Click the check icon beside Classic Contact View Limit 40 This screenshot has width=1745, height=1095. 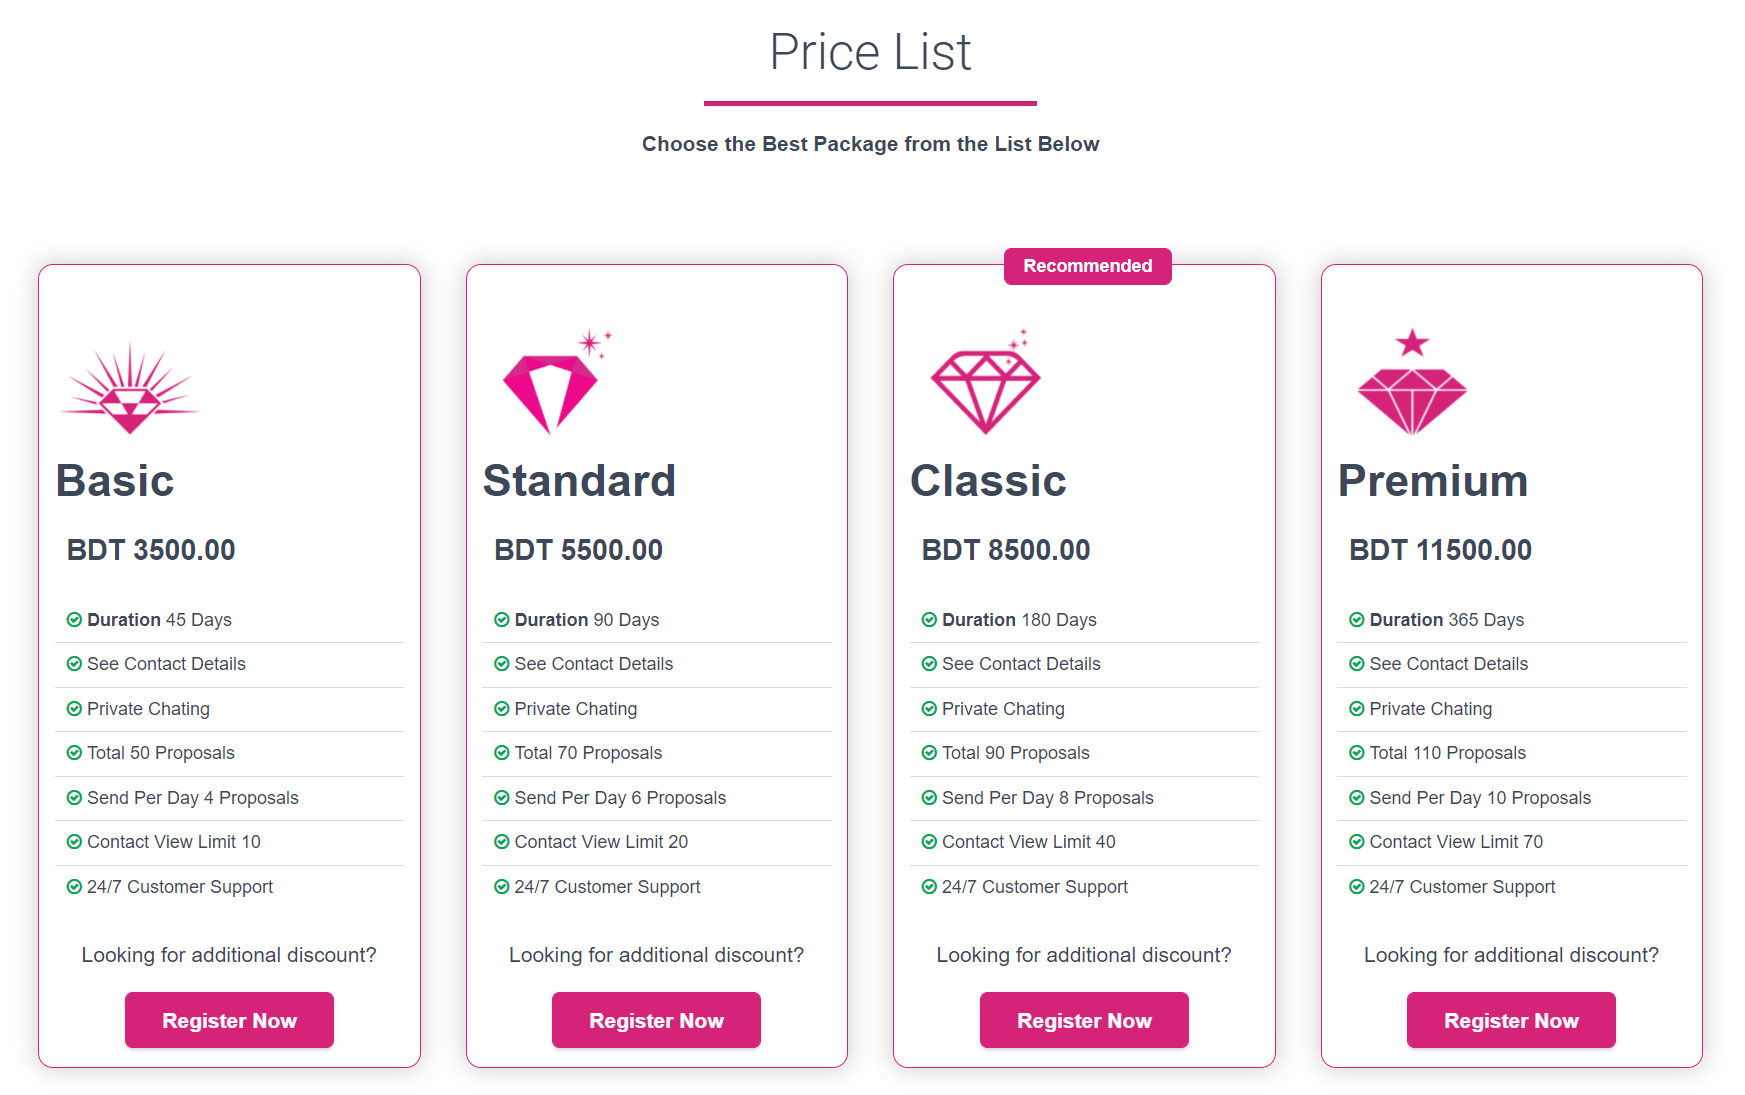point(929,842)
